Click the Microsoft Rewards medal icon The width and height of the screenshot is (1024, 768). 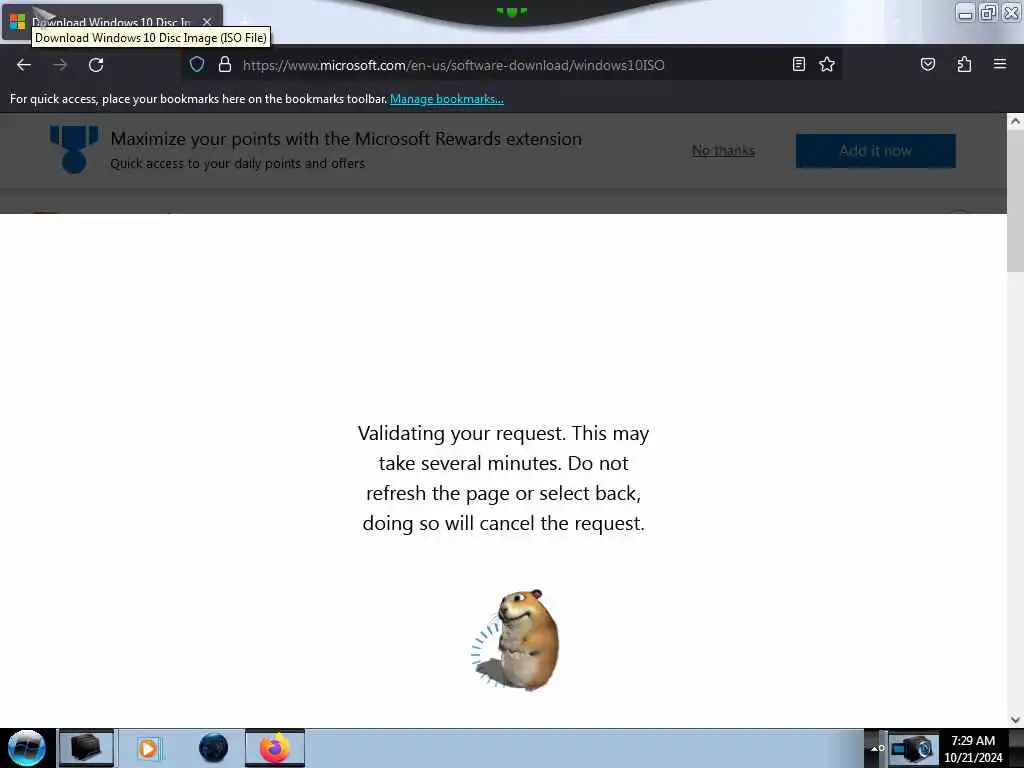pyautogui.click(x=74, y=150)
